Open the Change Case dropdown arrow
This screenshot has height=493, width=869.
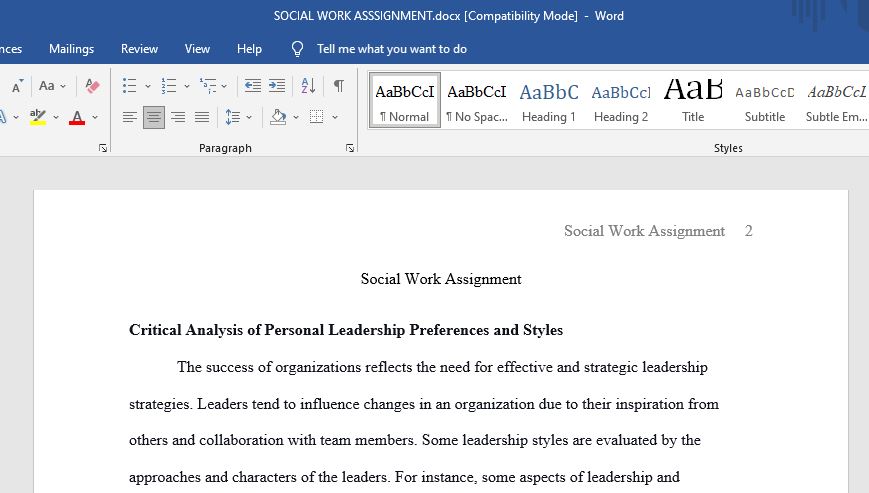(x=63, y=86)
